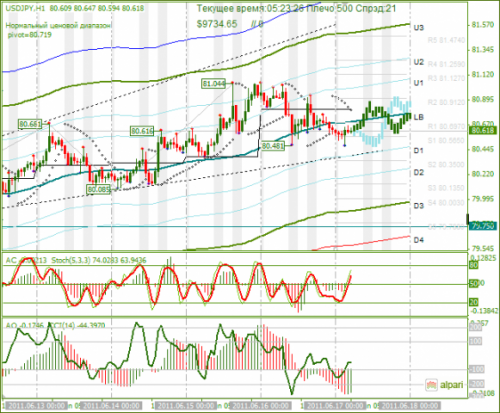500x413 pixels.
Task: Click the 80.085 low price tag
Action: point(98,189)
